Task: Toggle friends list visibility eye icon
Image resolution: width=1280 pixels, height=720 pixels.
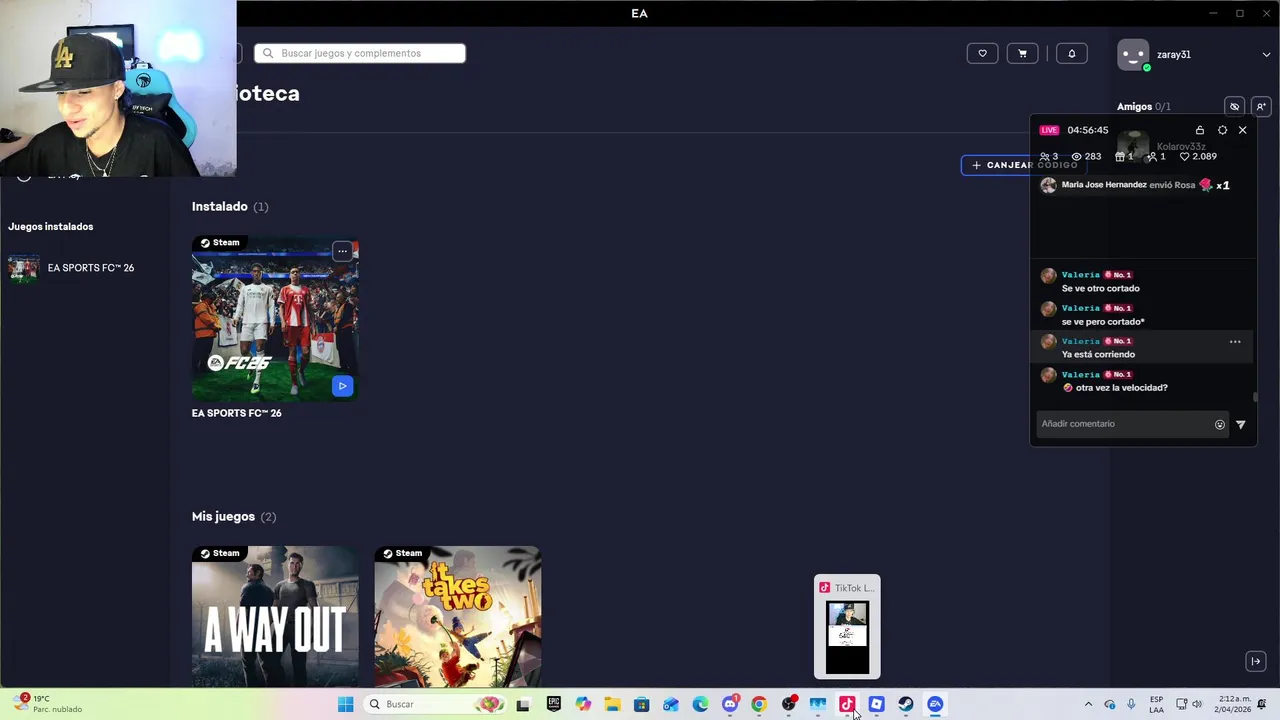Action: pos(1234,107)
